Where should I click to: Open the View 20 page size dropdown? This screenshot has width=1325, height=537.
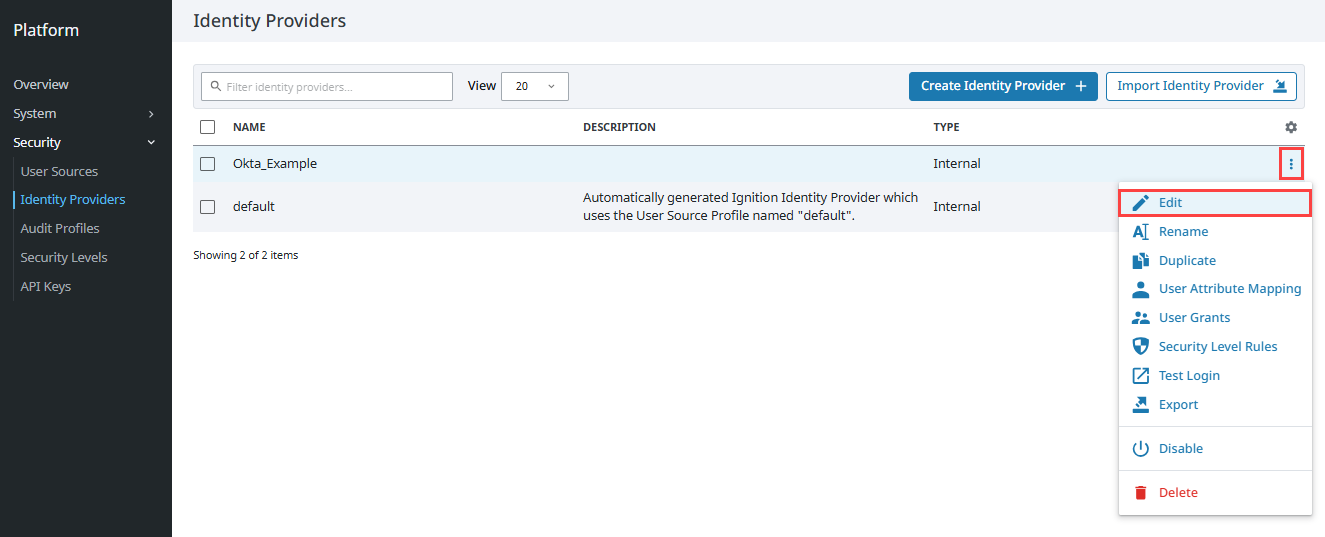click(x=534, y=87)
